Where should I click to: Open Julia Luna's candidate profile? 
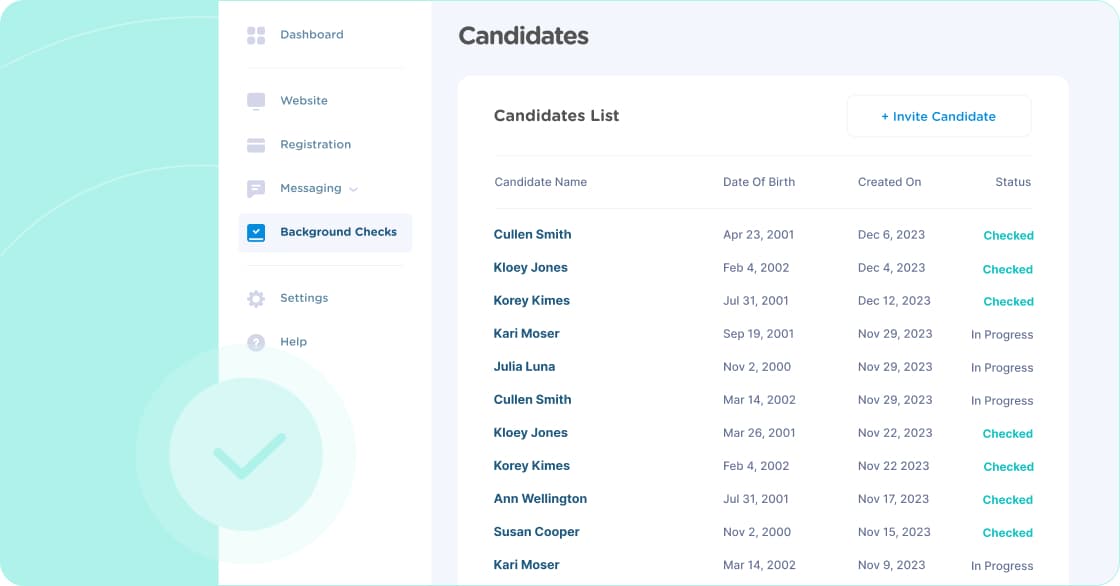(524, 367)
